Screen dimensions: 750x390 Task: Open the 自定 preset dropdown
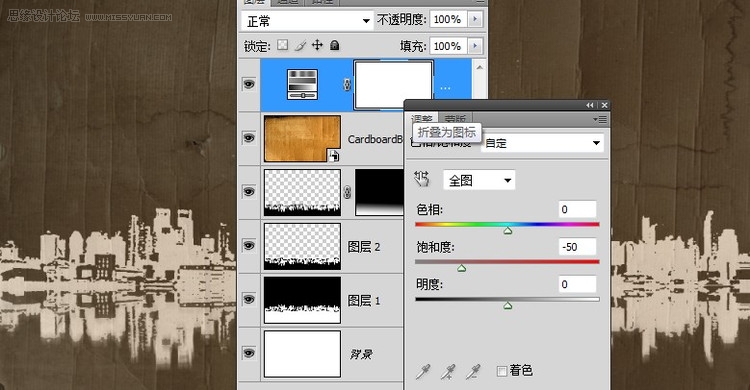542,143
